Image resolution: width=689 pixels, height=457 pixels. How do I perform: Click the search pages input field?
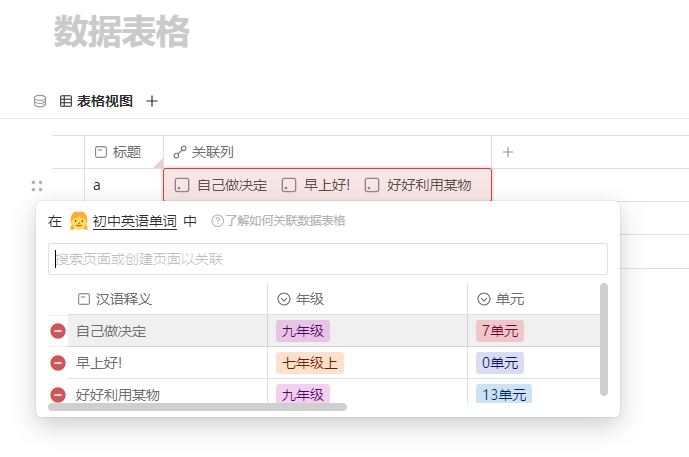(x=328, y=259)
